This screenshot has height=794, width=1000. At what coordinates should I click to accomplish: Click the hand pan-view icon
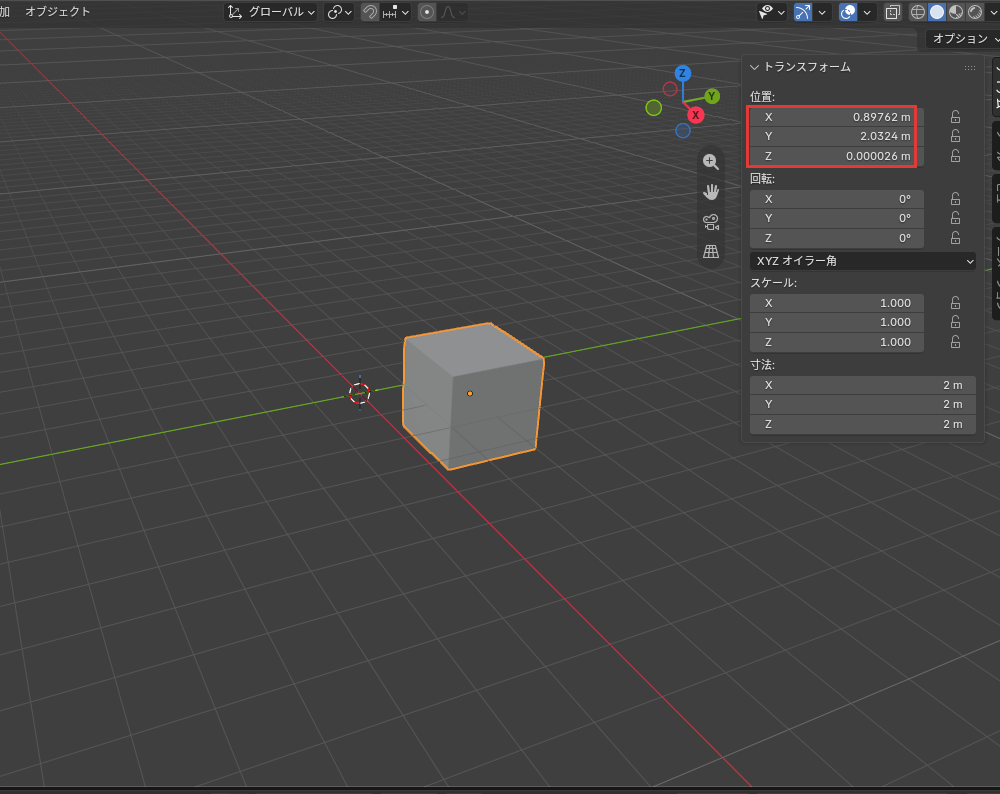coord(710,191)
